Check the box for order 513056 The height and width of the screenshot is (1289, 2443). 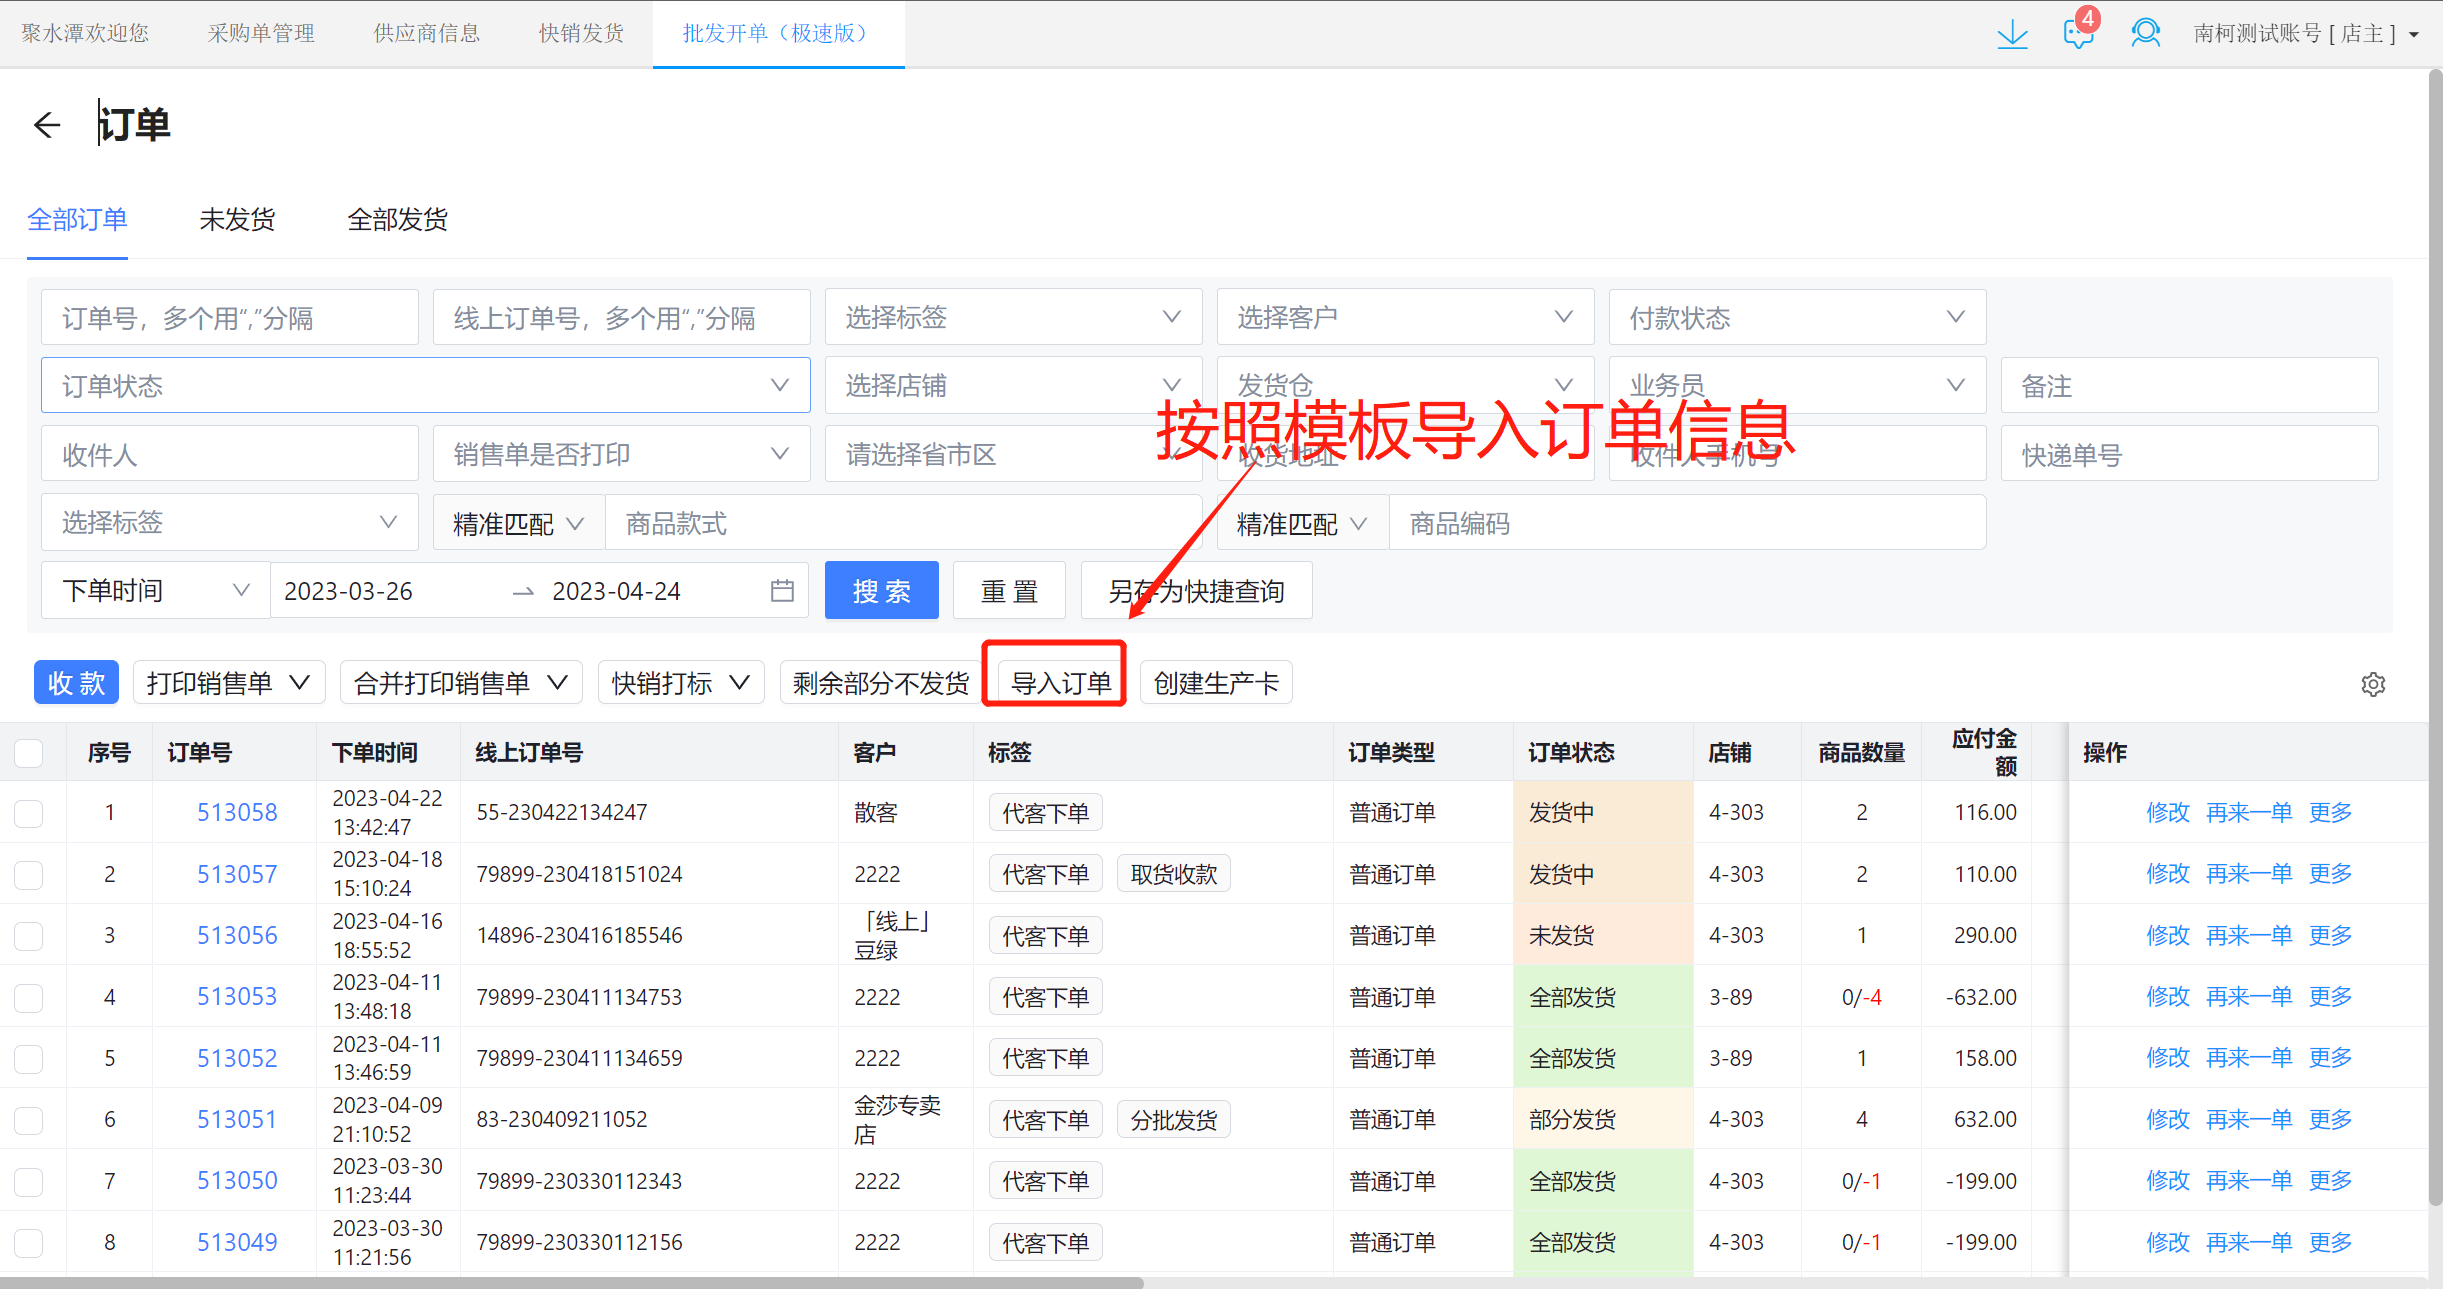pyautogui.click(x=29, y=936)
